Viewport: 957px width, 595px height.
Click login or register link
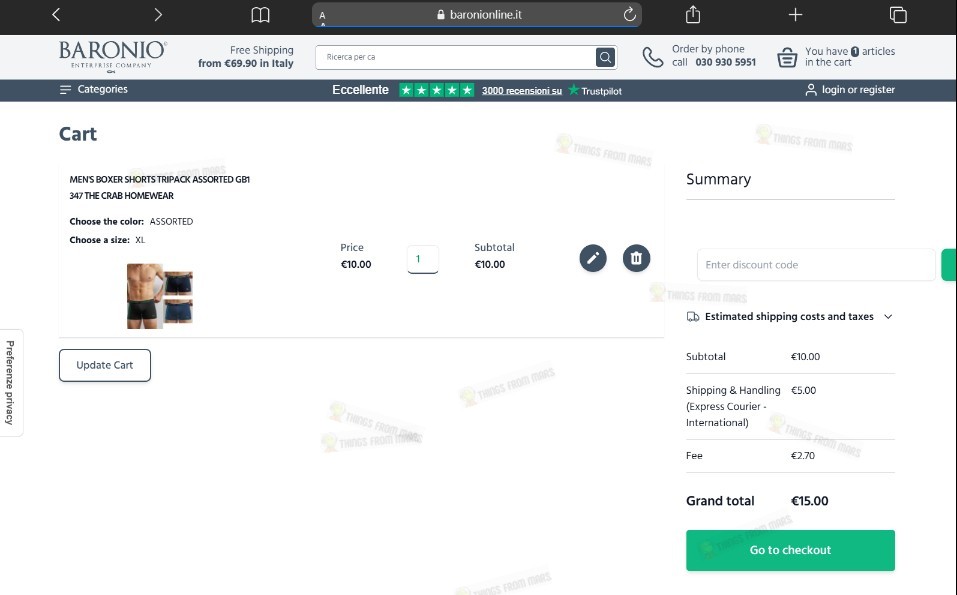click(x=858, y=90)
